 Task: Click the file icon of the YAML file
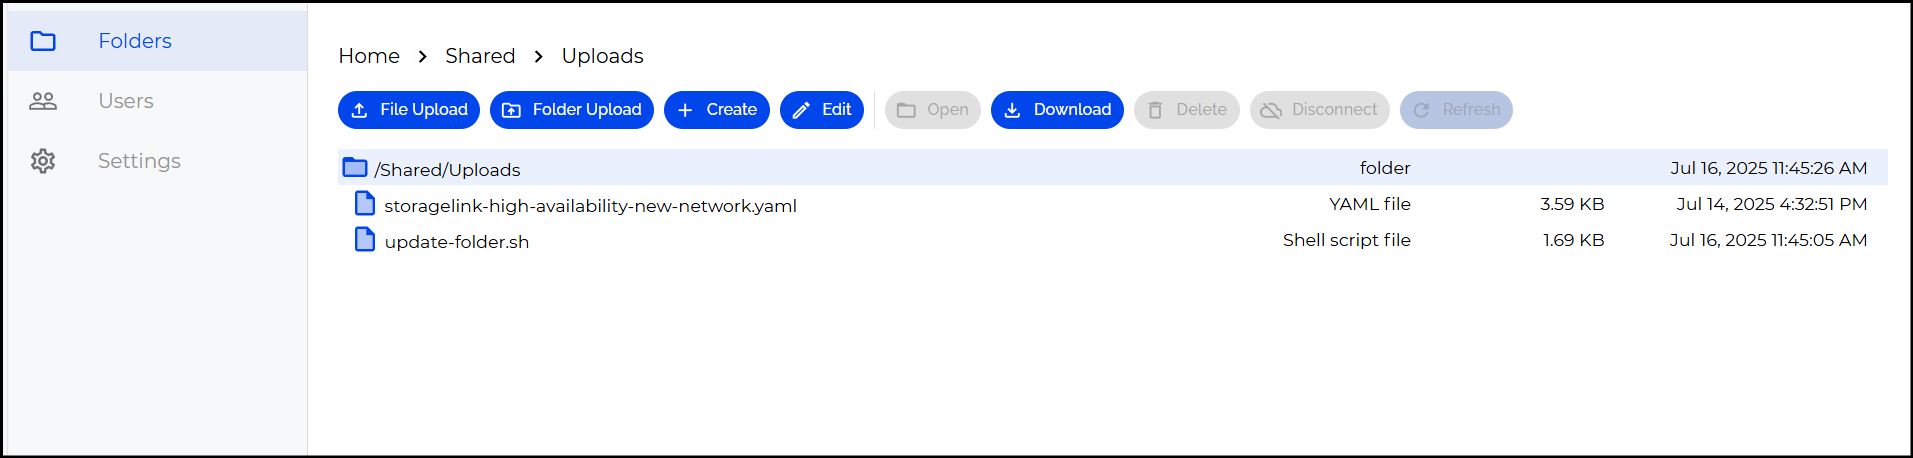tap(365, 204)
